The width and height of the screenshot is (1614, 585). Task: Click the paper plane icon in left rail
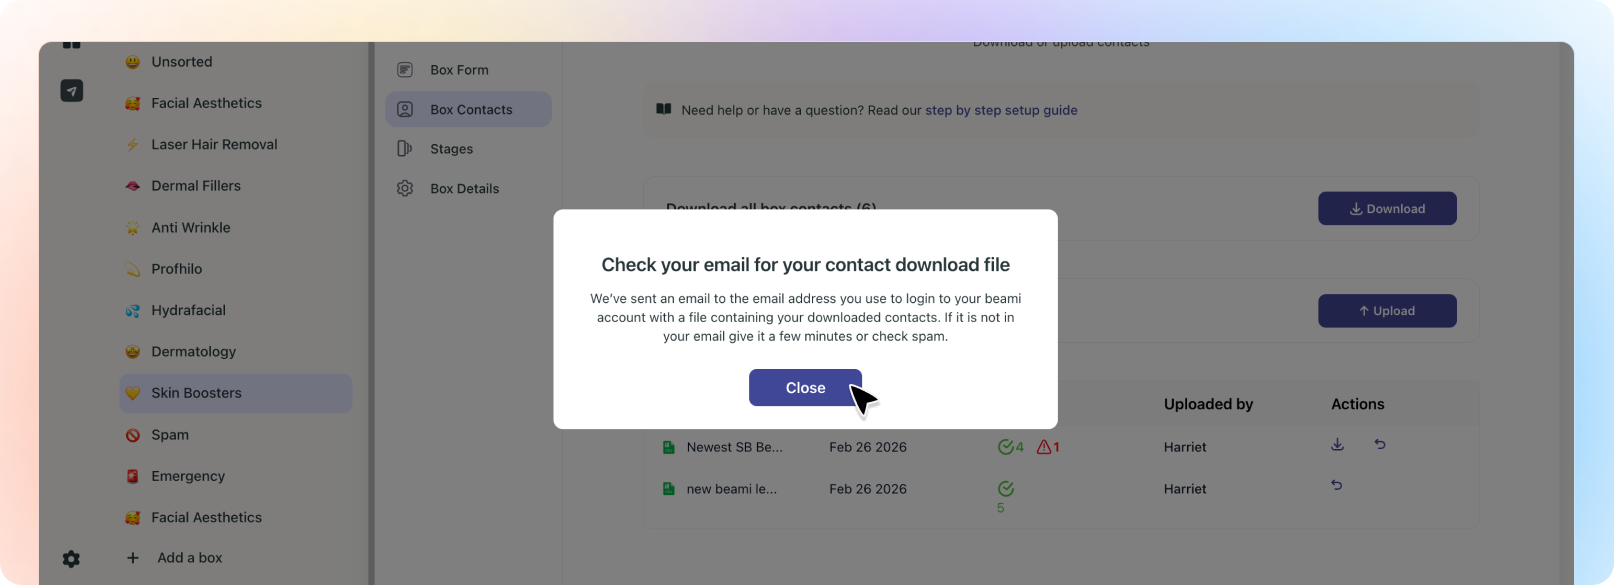tap(71, 91)
